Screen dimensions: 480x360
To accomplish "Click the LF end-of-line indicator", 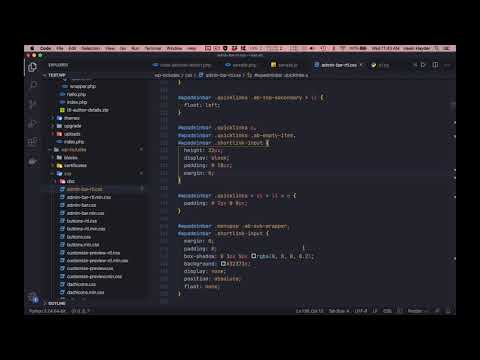I will pyautogui.click(x=375, y=311).
